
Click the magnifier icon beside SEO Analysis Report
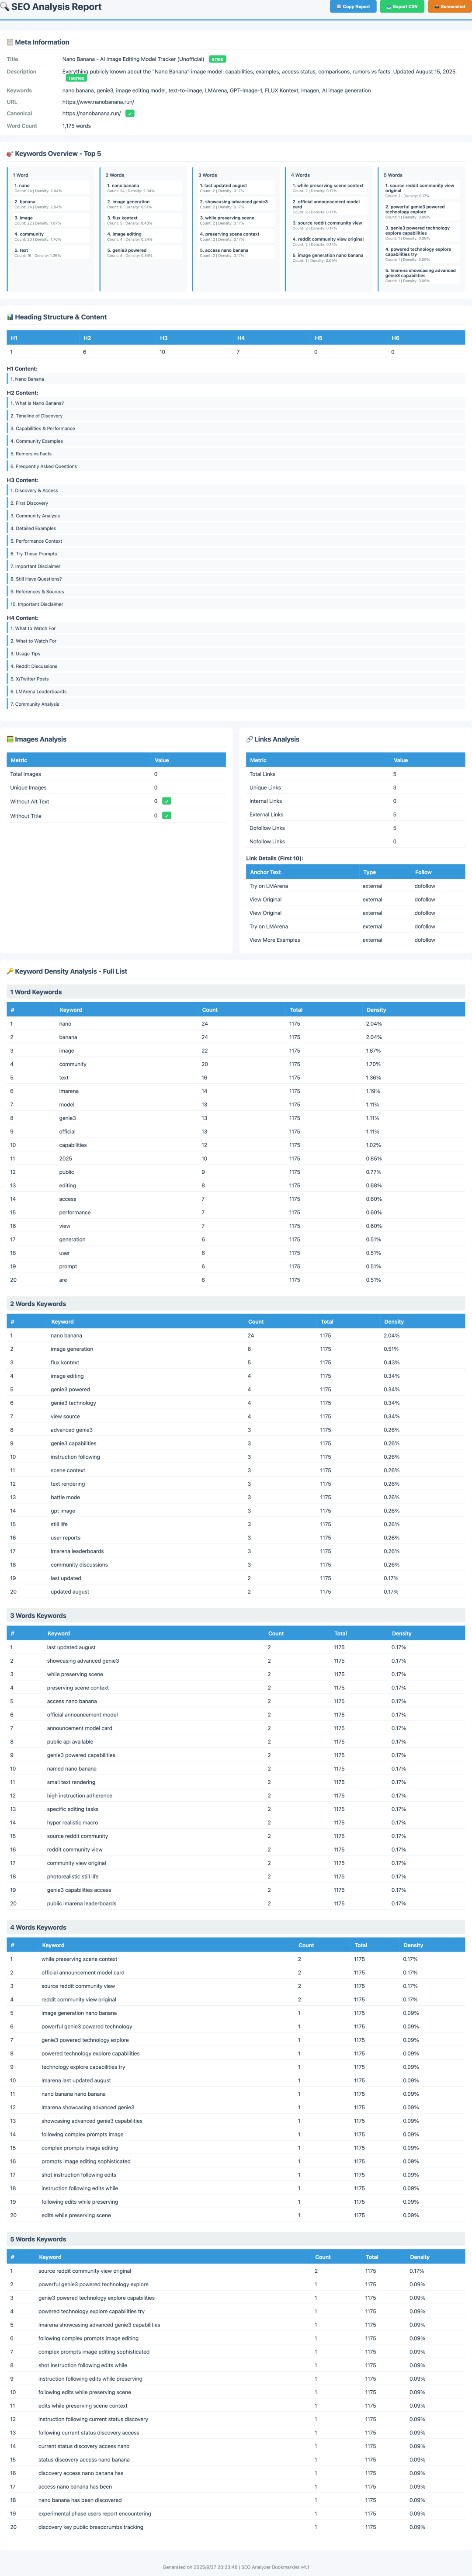(4, 6)
